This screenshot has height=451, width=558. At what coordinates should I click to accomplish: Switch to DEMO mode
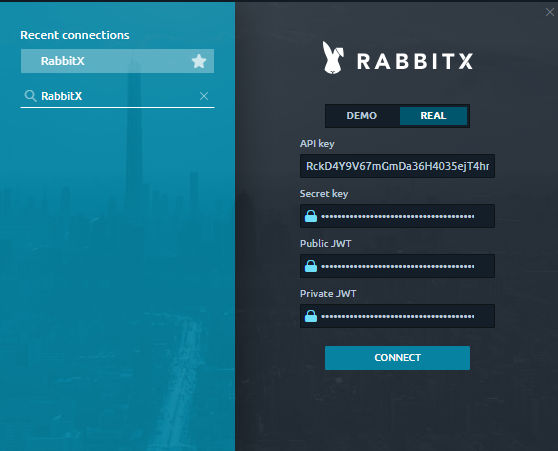click(x=362, y=116)
